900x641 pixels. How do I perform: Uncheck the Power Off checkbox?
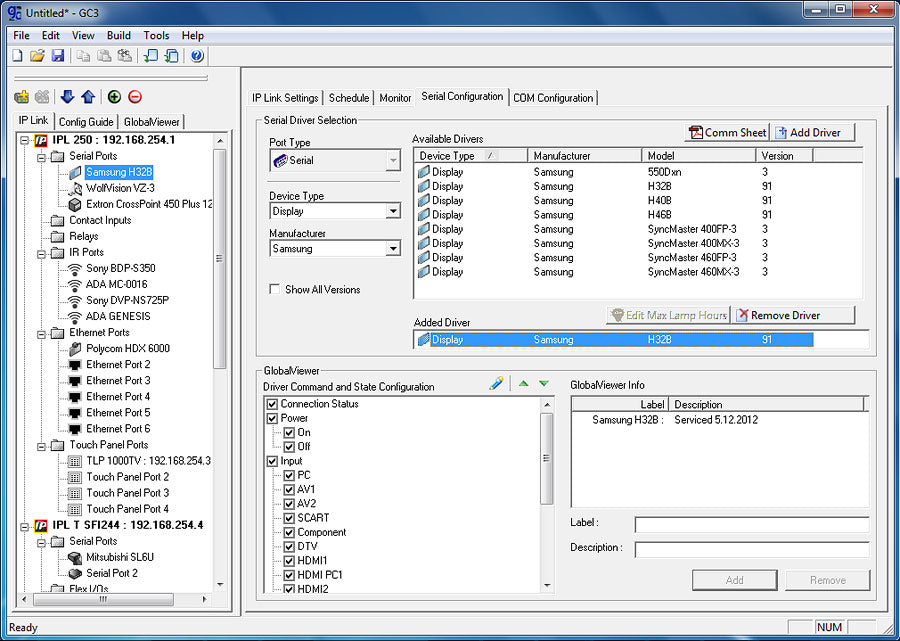click(x=289, y=446)
